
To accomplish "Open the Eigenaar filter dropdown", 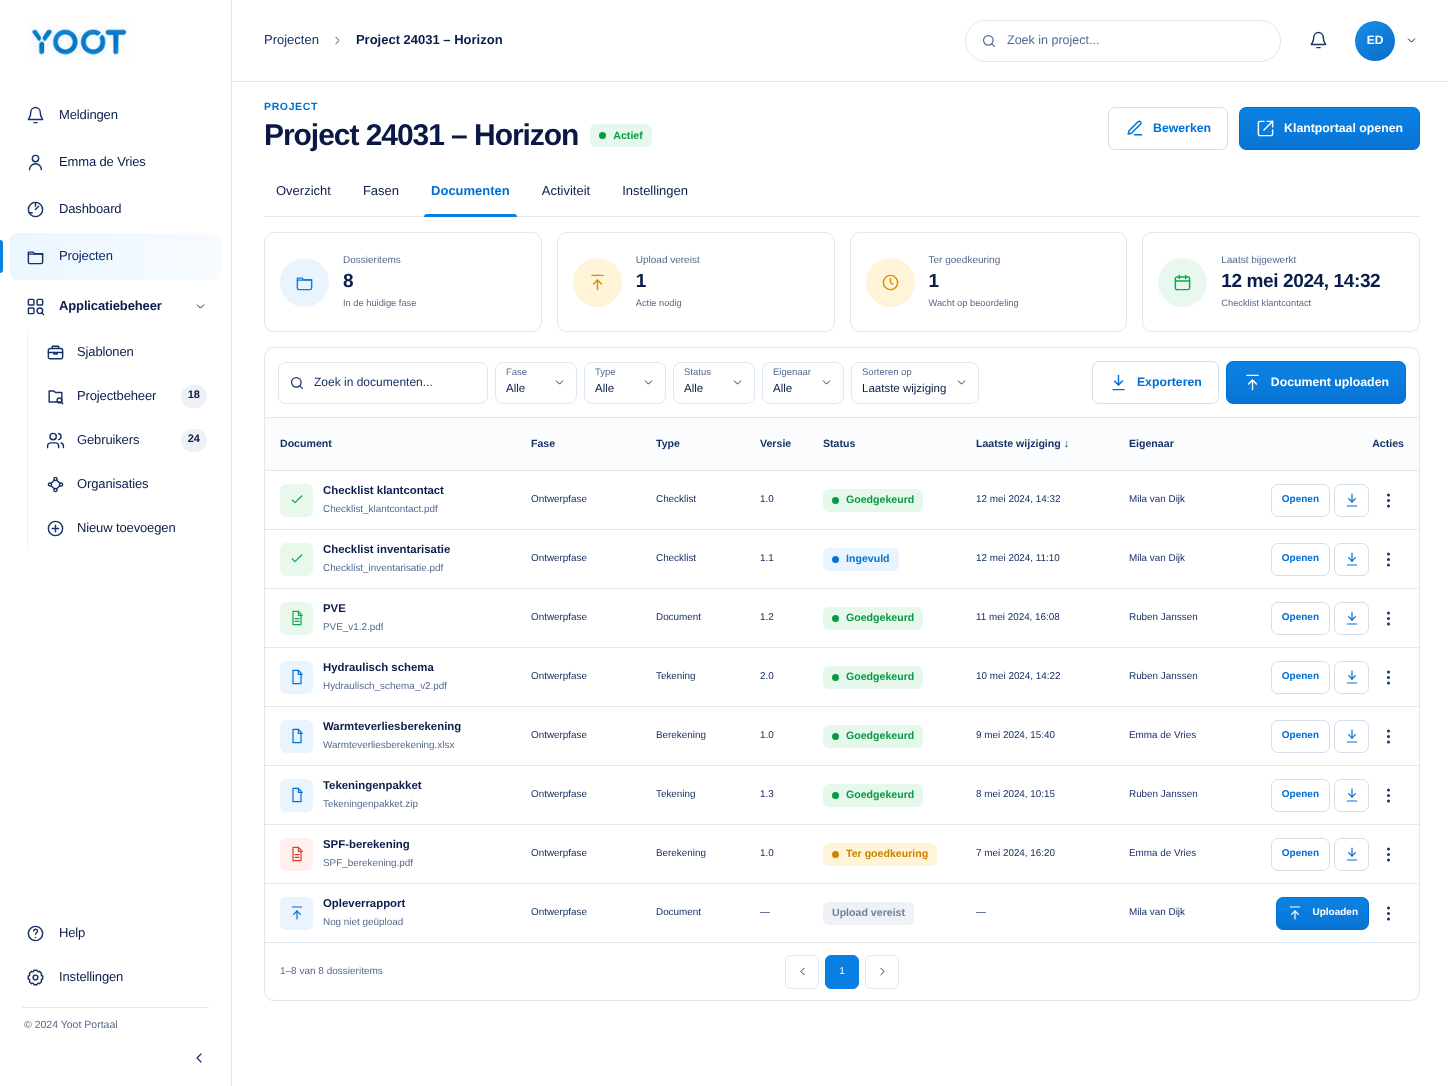I will point(803,383).
